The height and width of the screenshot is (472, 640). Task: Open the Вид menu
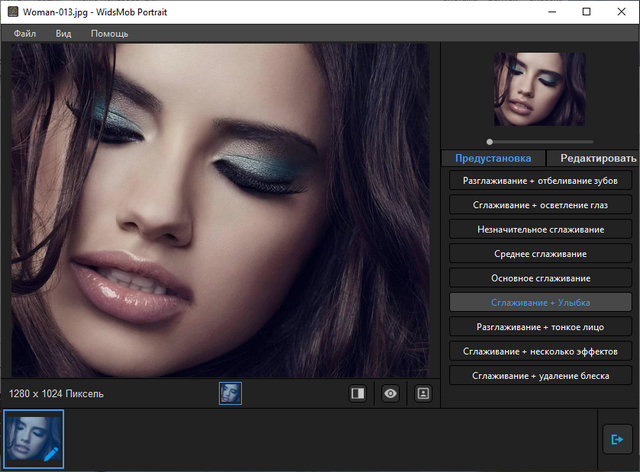point(64,33)
